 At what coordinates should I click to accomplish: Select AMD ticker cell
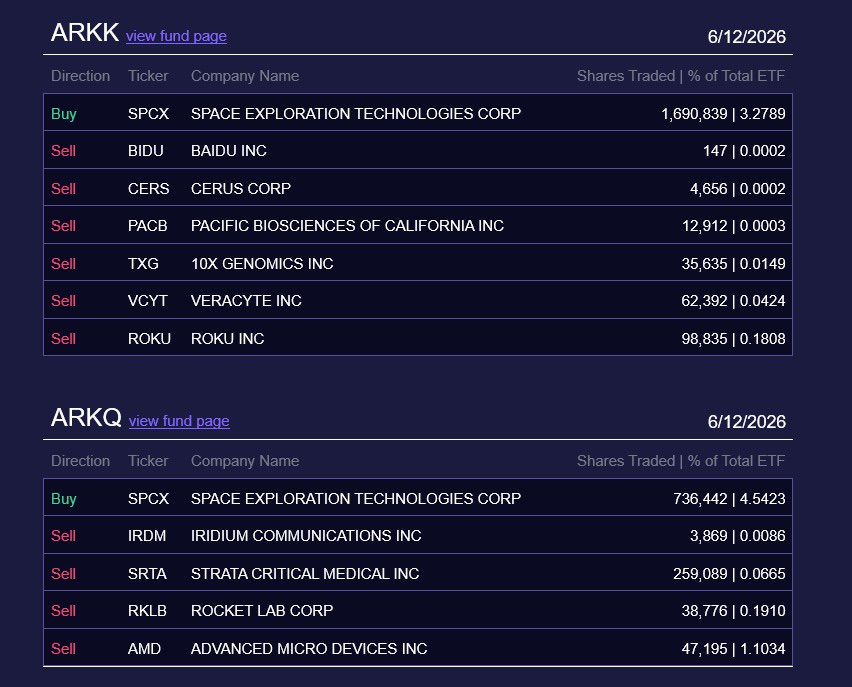(144, 648)
